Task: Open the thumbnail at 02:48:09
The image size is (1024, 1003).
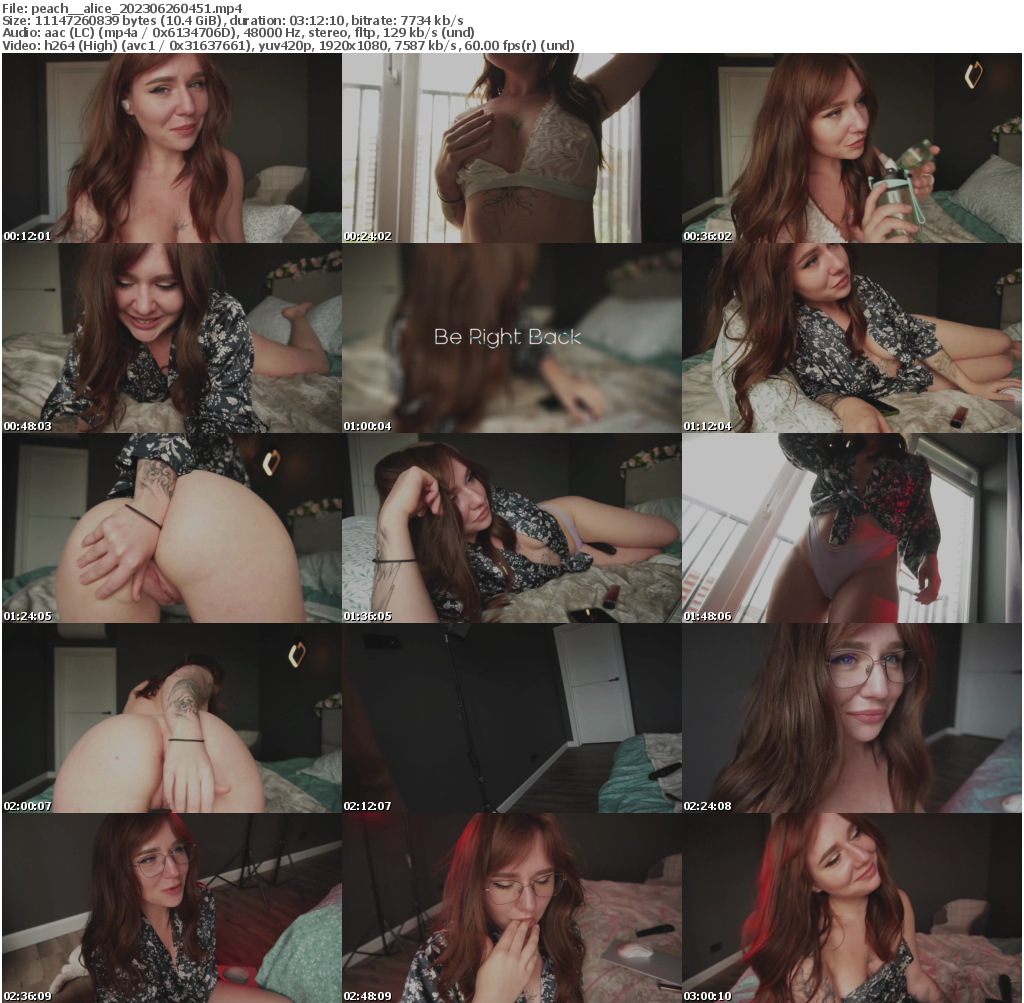Action: (511, 908)
